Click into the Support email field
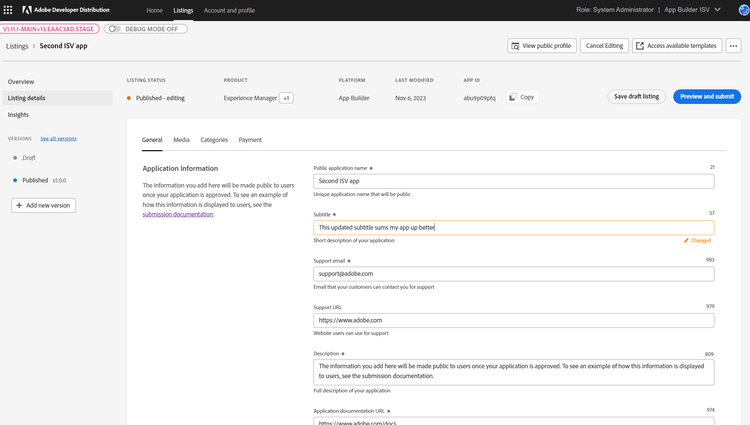750x425 pixels. tap(513, 274)
